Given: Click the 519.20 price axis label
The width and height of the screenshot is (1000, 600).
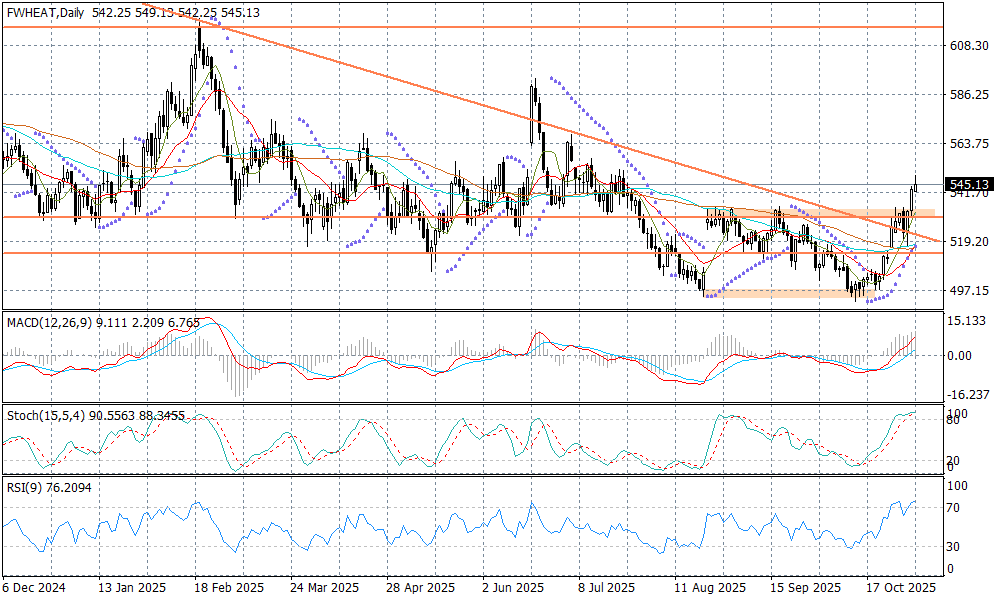Looking at the screenshot, I should (969, 241).
